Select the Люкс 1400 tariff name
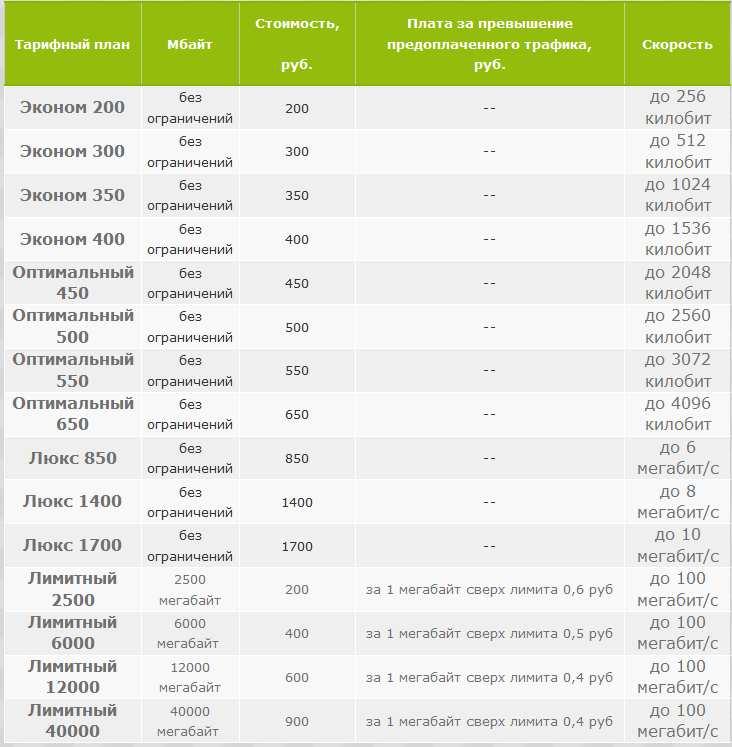 (72, 501)
